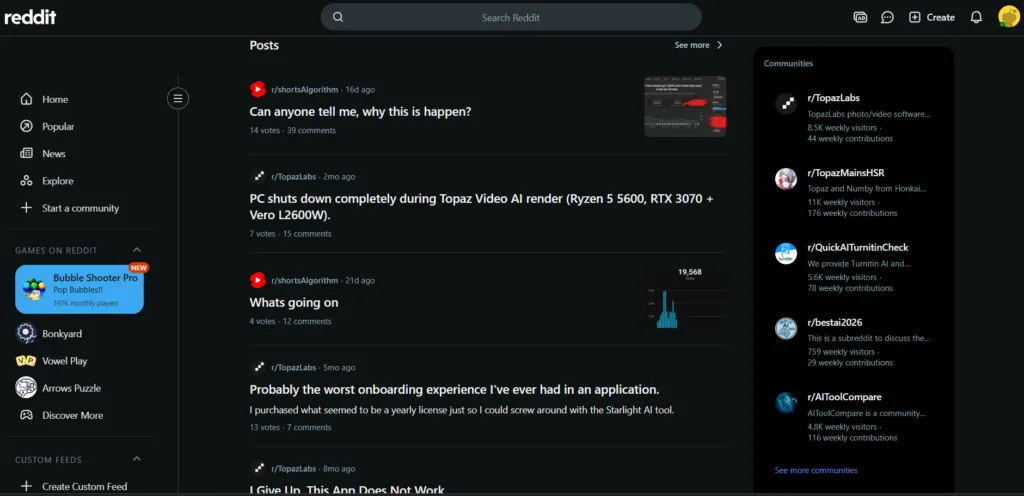Focus the Search Reddit field
The height and width of the screenshot is (496, 1024).
511,18
